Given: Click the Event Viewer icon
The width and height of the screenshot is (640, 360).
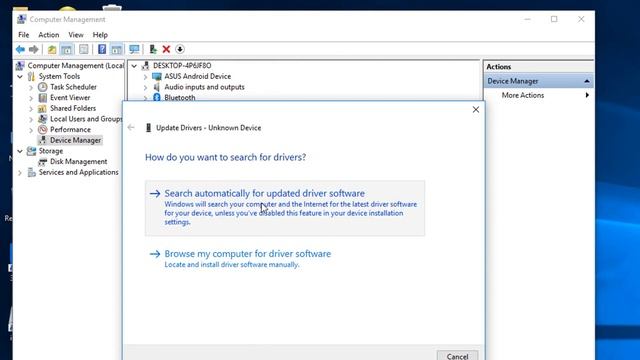Looking at the screenshot, I should click(x=42, y=98).
